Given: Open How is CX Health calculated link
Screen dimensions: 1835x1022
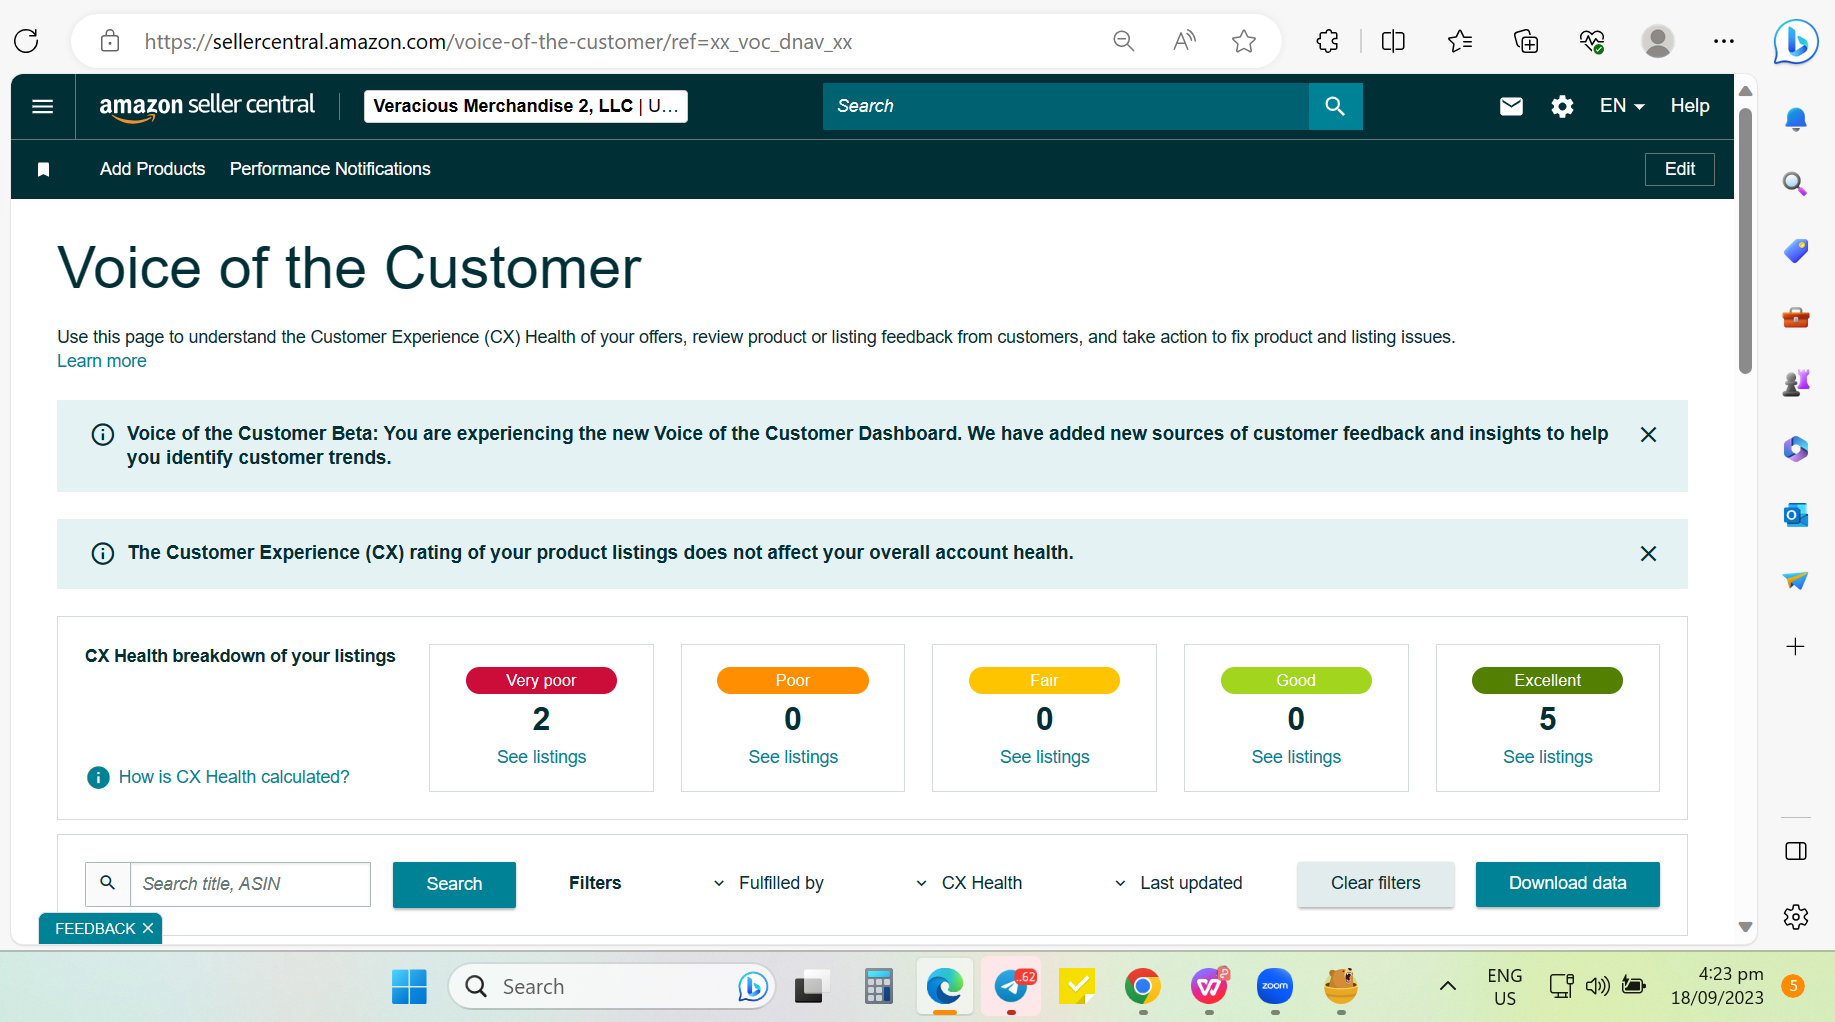Looking at the screenshot, I should click(234, 777).
